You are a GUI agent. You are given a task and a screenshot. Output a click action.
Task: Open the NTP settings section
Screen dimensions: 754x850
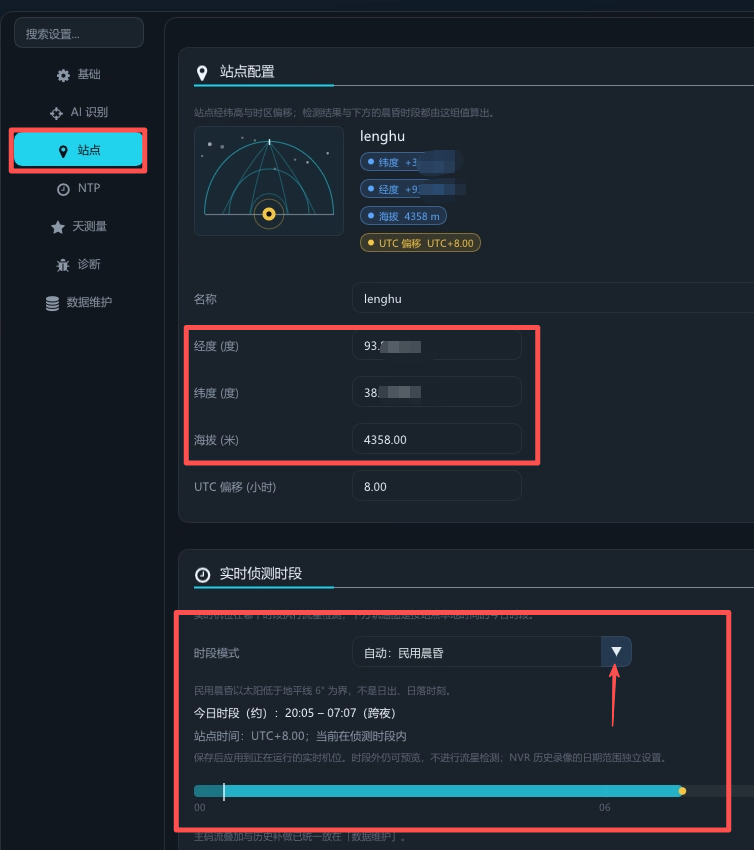(x=79, y=188)
